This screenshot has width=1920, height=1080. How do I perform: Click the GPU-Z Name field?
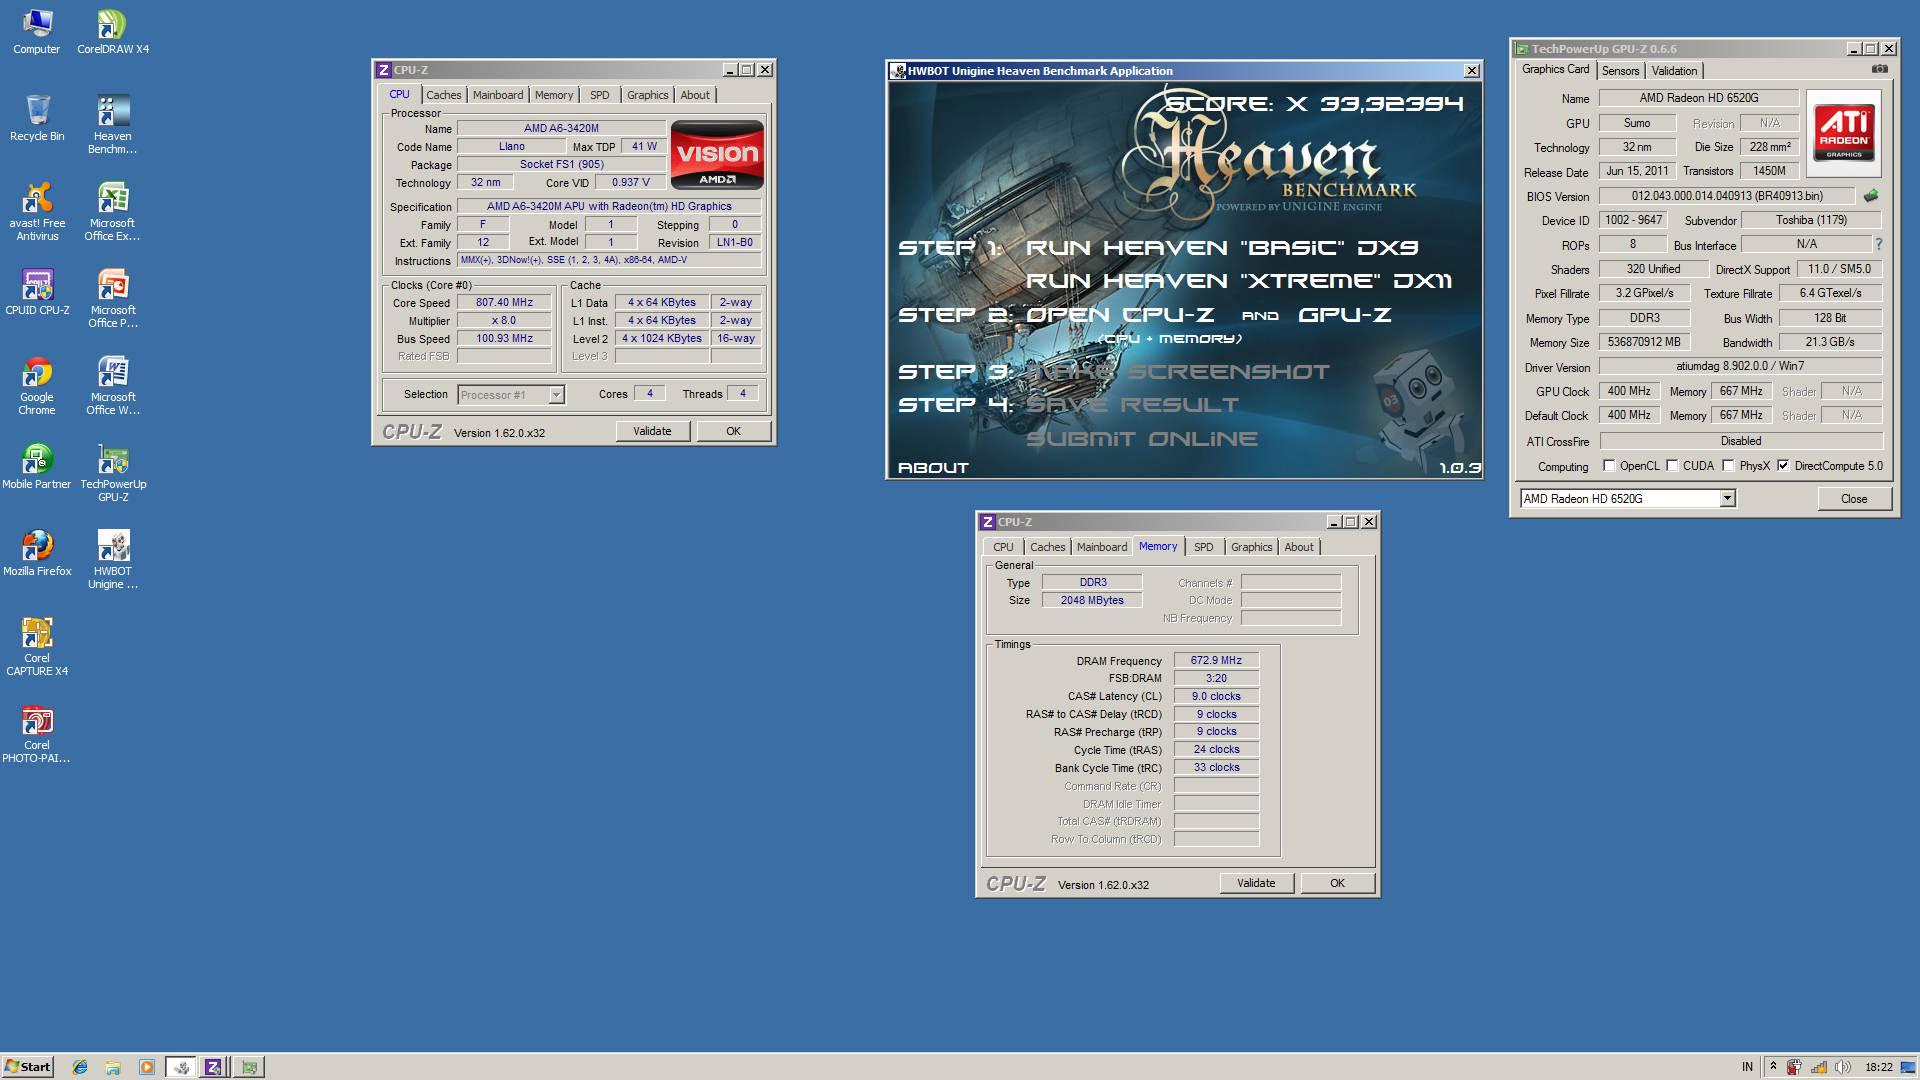click(1698, 98)
